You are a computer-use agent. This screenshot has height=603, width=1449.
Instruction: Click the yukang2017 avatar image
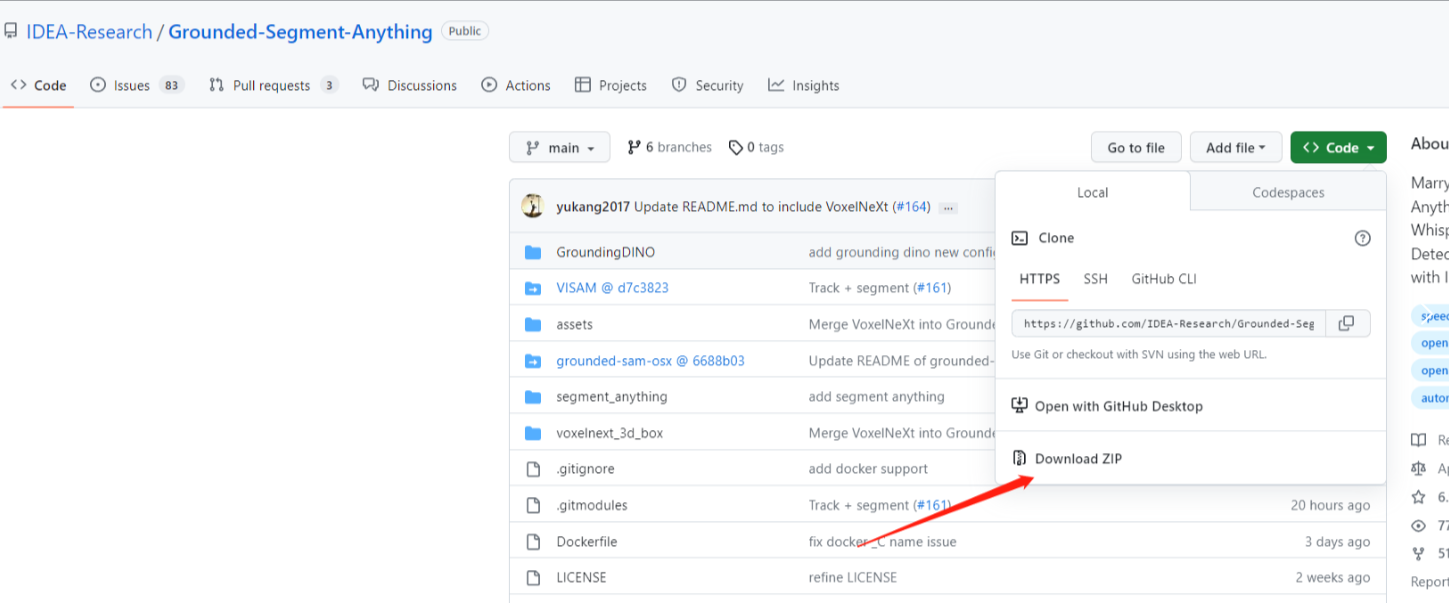click(x=532, y=206)
